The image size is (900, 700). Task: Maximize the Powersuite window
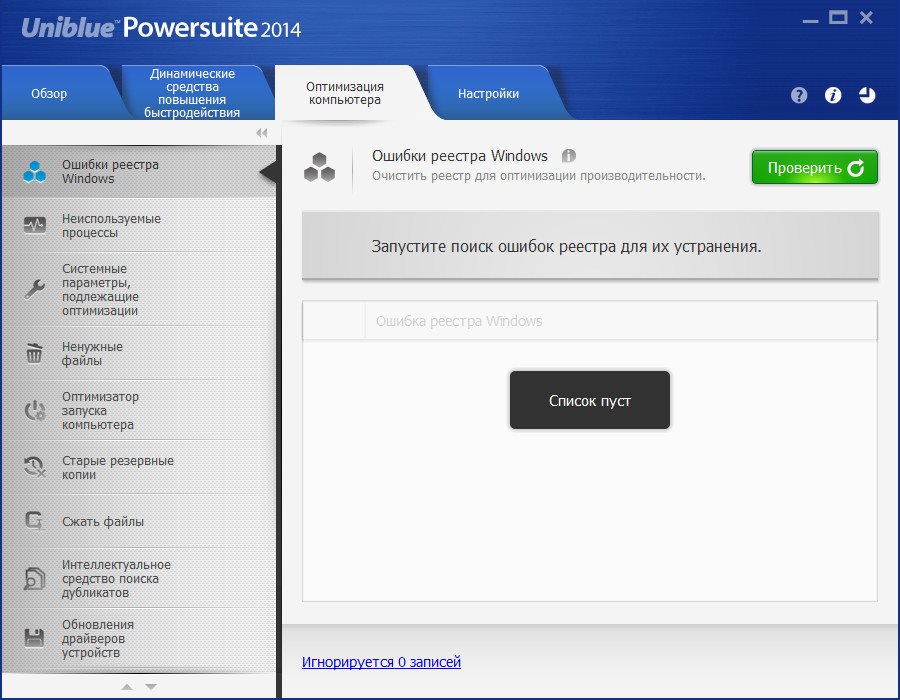(x=838, y=18)
